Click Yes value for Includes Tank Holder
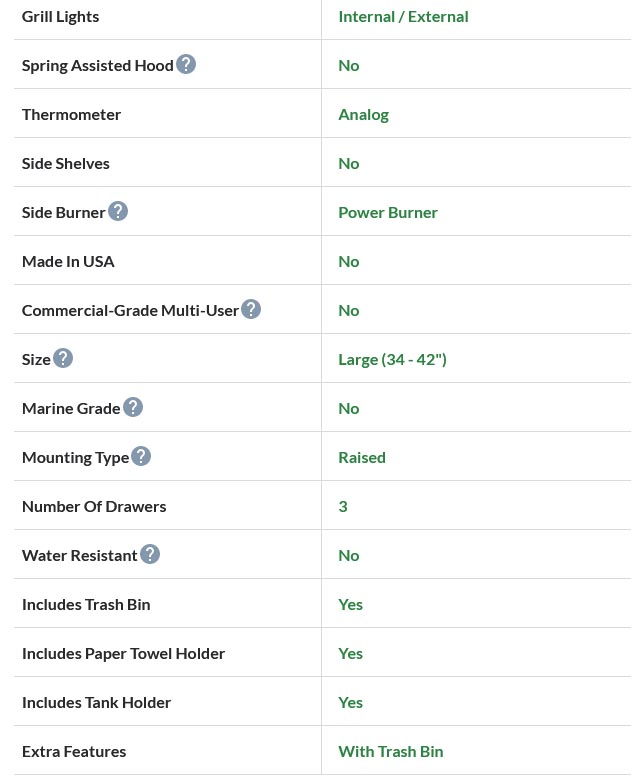This screenshot has width=642, height=782. (350, 702)
